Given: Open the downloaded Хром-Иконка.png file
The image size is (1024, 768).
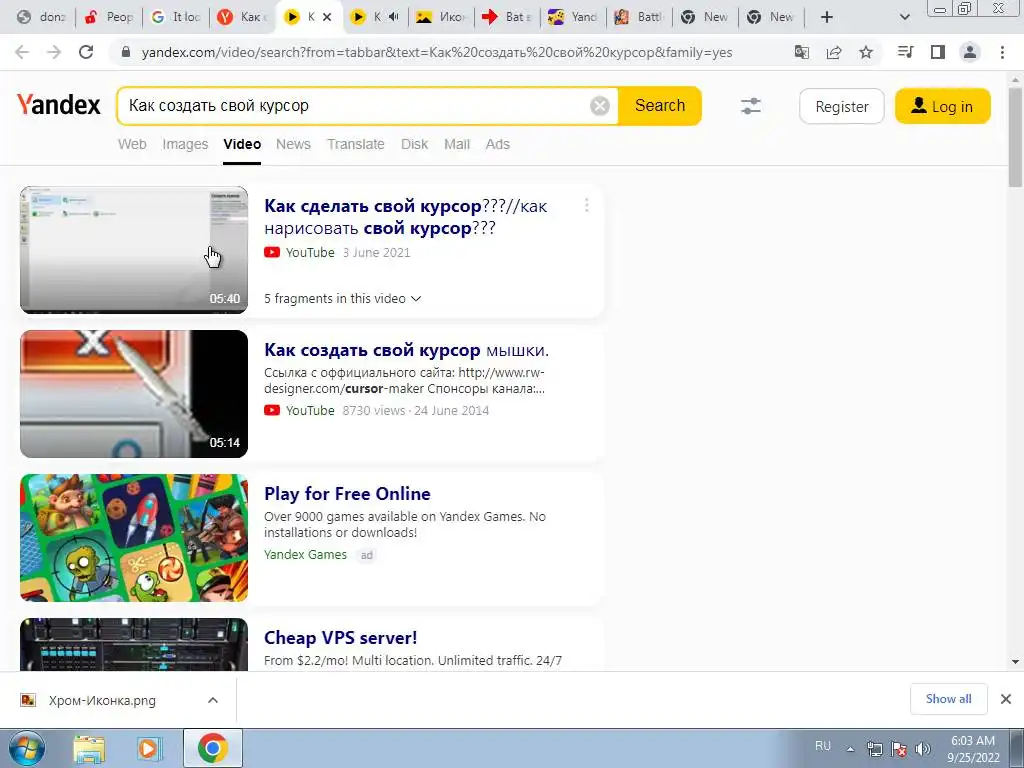Looking at the screenshot, I should pos(102,700).
